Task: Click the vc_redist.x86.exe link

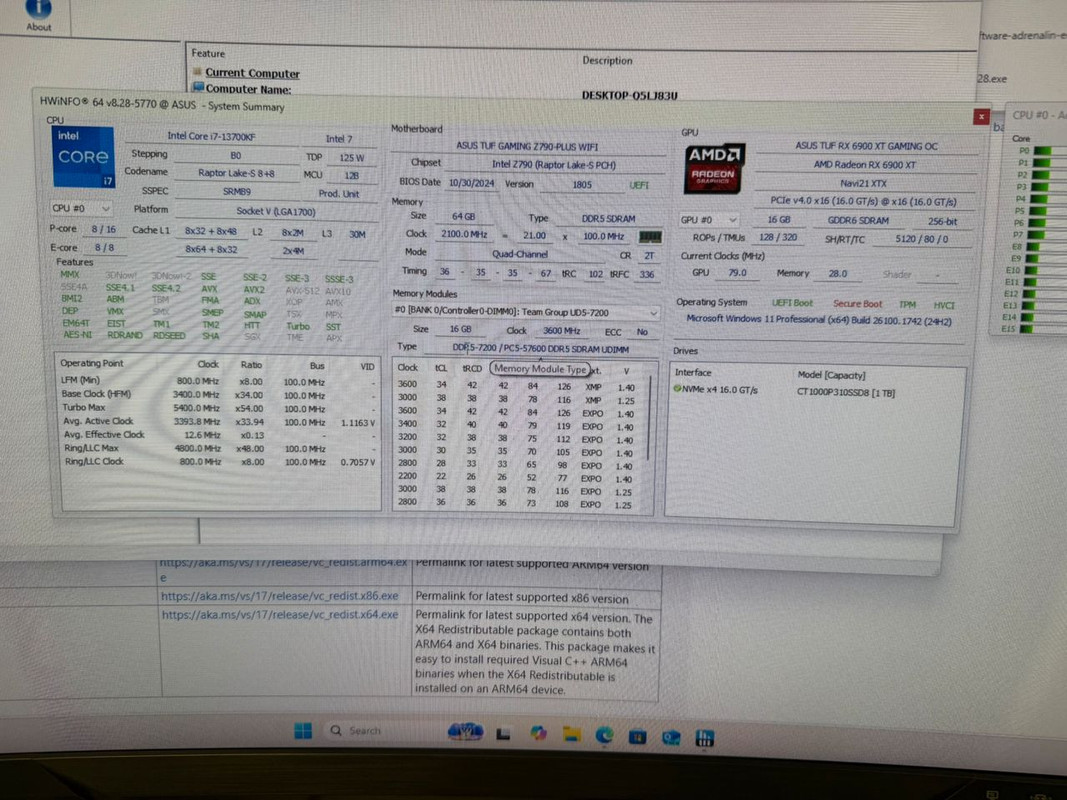Action: 280,596
